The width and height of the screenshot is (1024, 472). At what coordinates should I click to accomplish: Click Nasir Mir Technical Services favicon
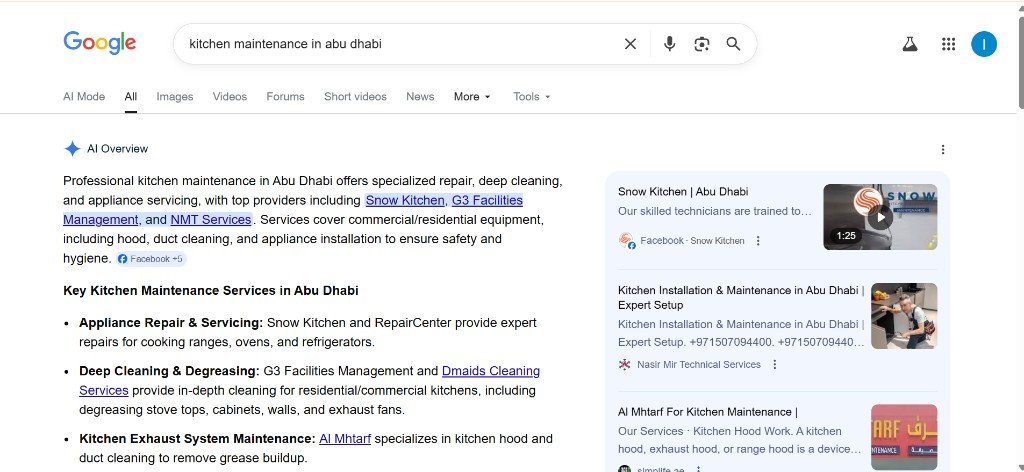[624, 364]
